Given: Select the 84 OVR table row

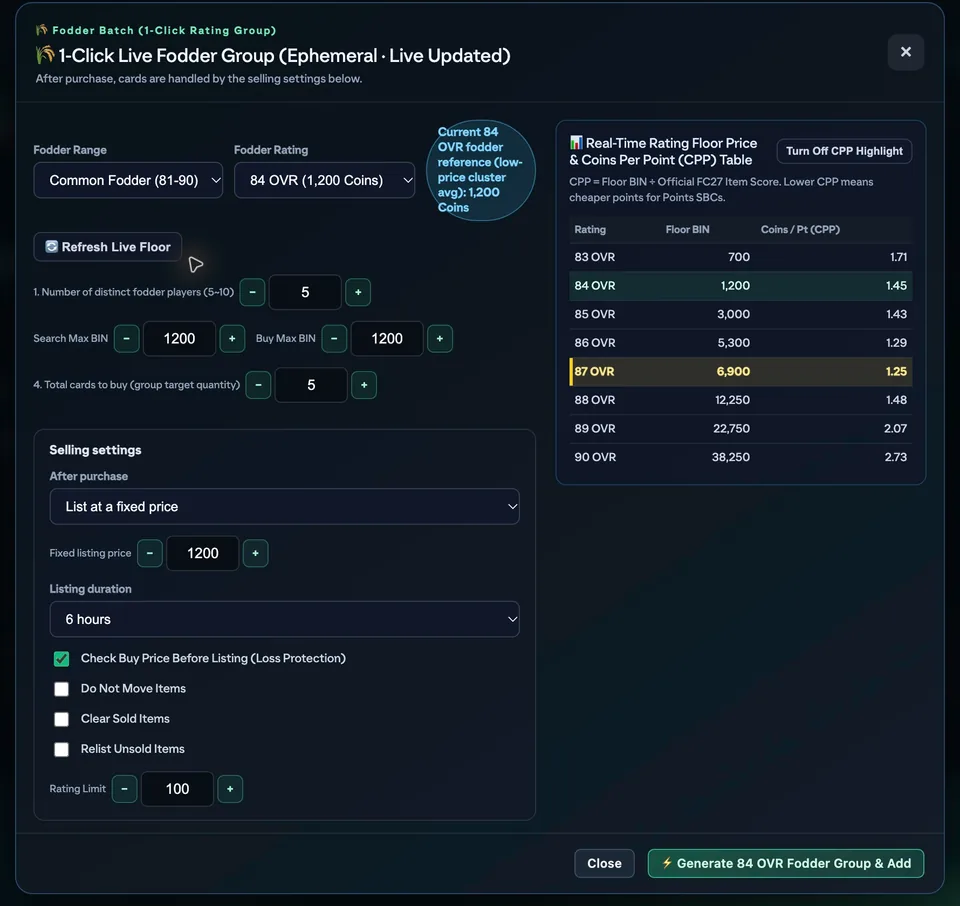Looking at the screenshot, I should click(740, 286).
